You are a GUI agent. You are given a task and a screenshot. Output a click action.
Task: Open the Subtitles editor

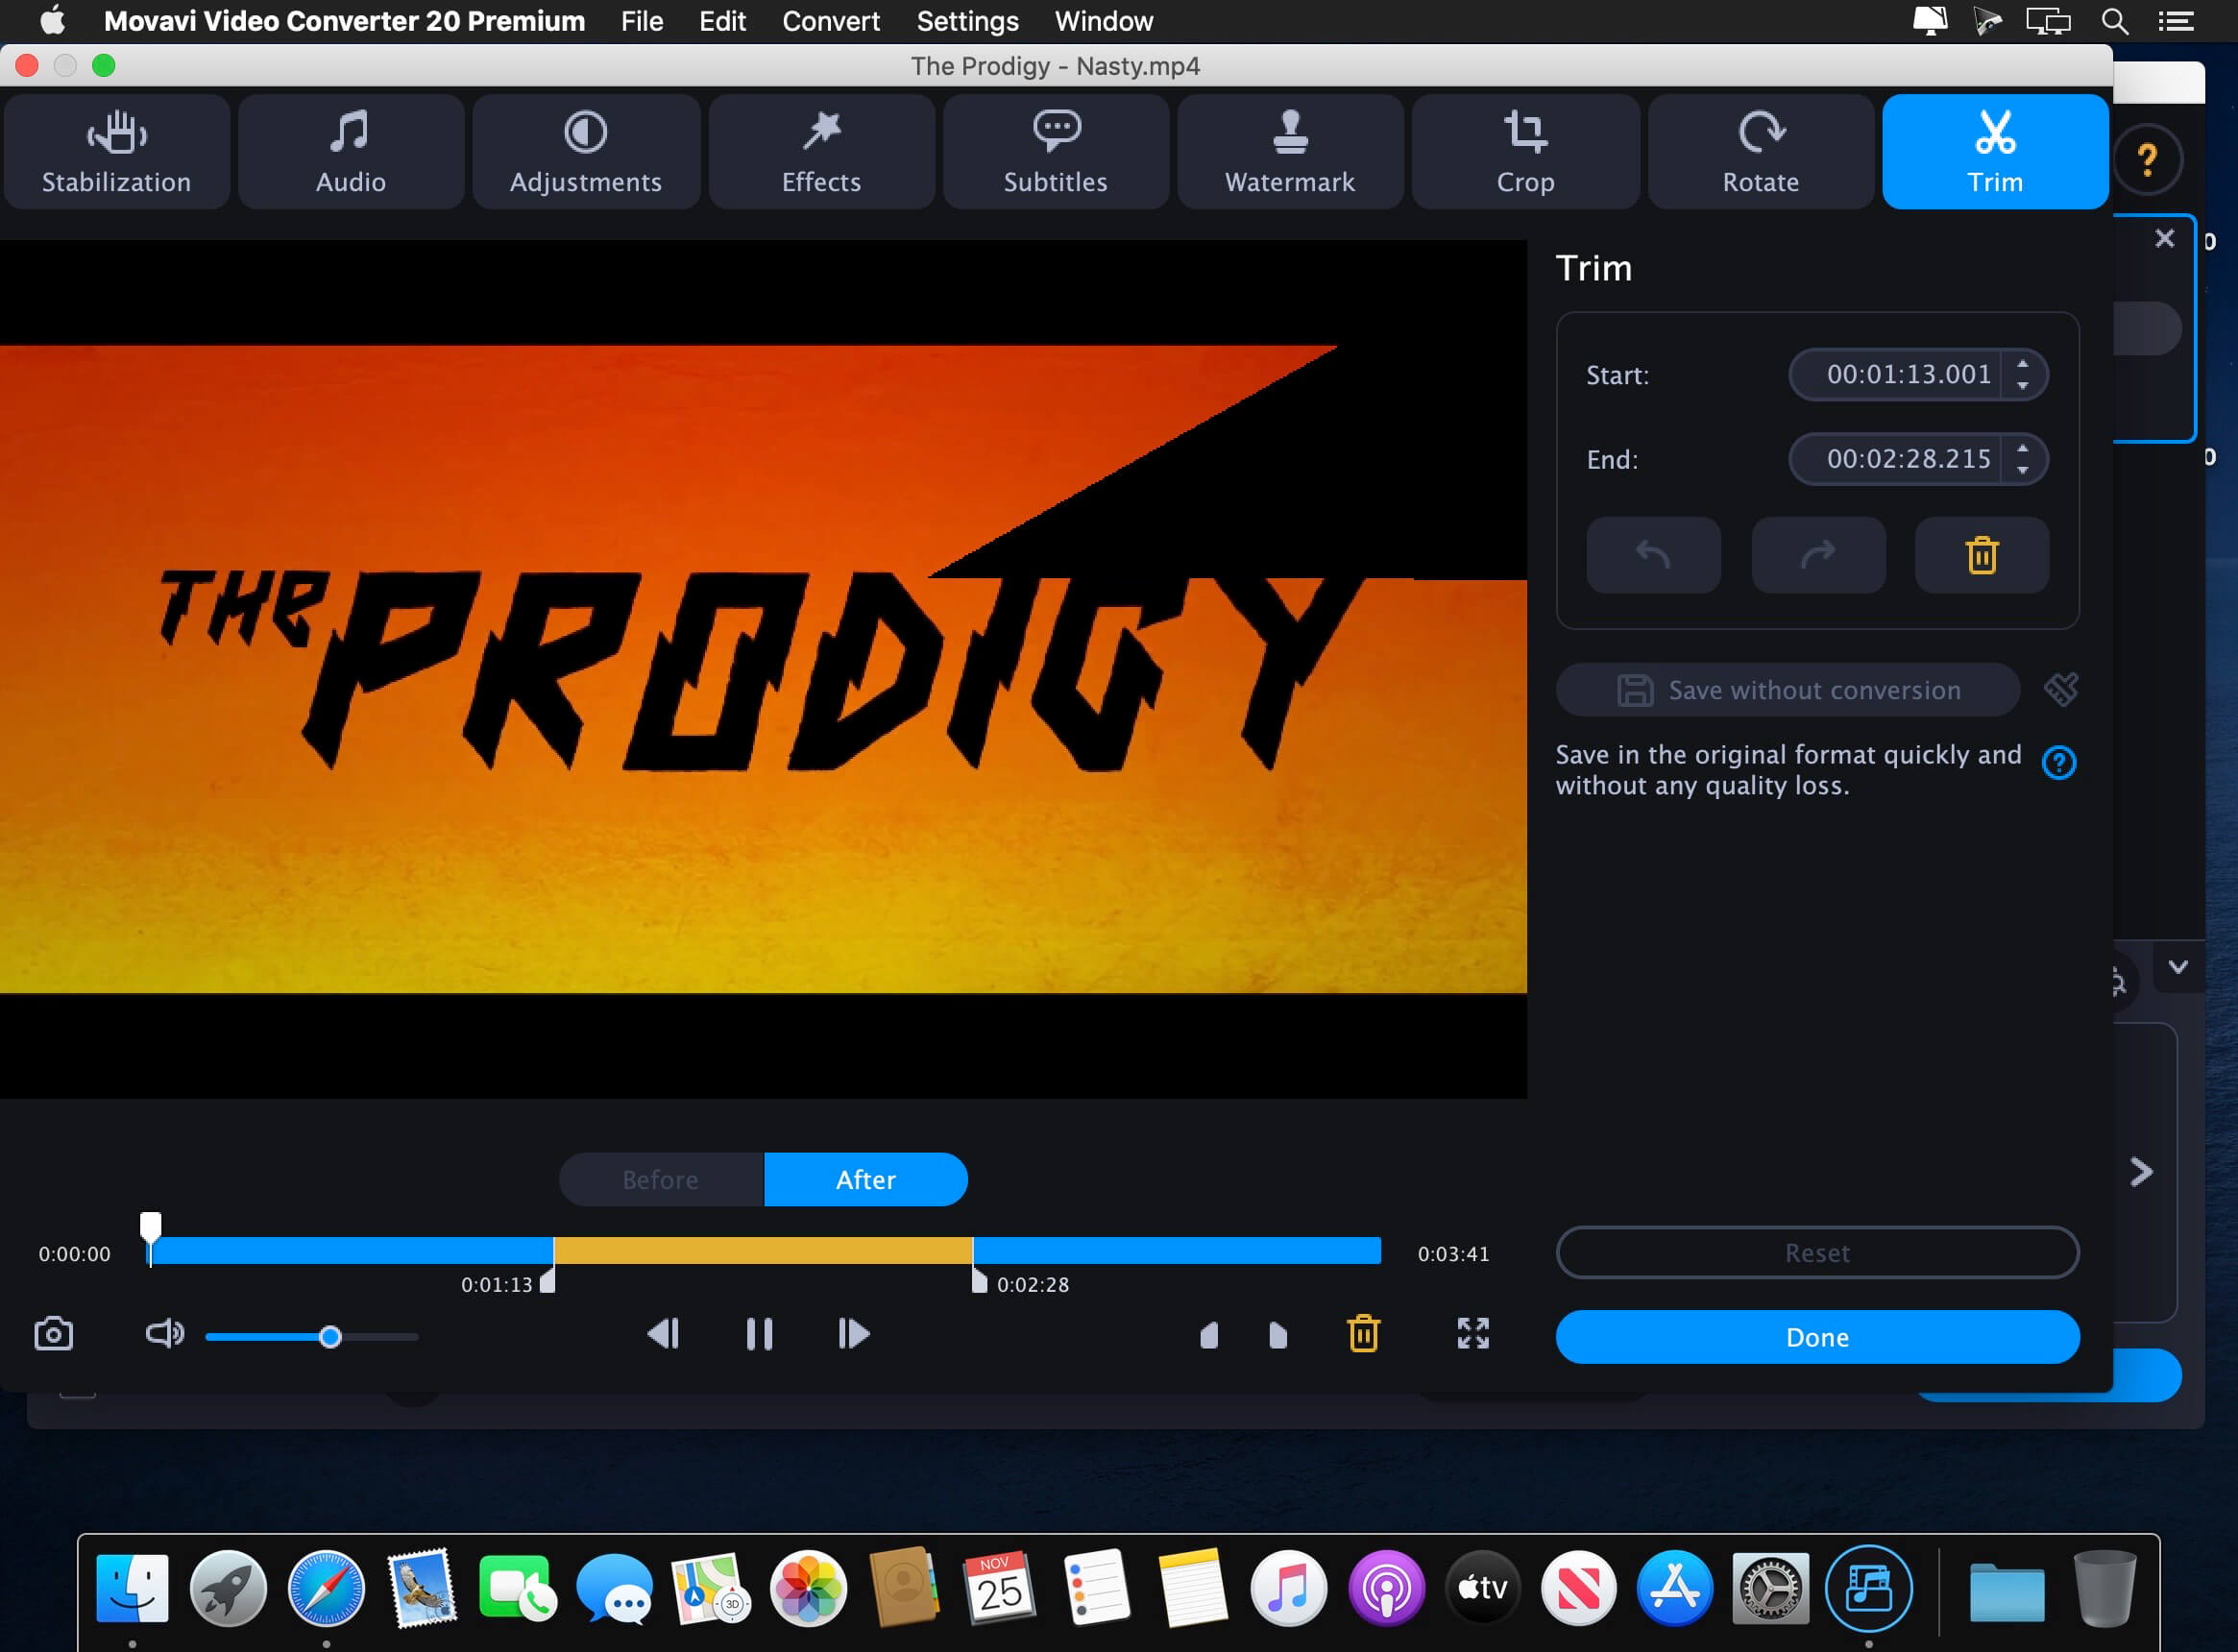pos(1055,152)
